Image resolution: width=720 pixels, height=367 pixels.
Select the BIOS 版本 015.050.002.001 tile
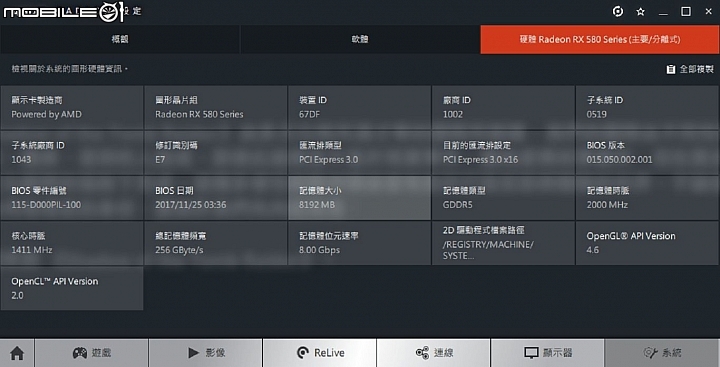coord(647,152)
